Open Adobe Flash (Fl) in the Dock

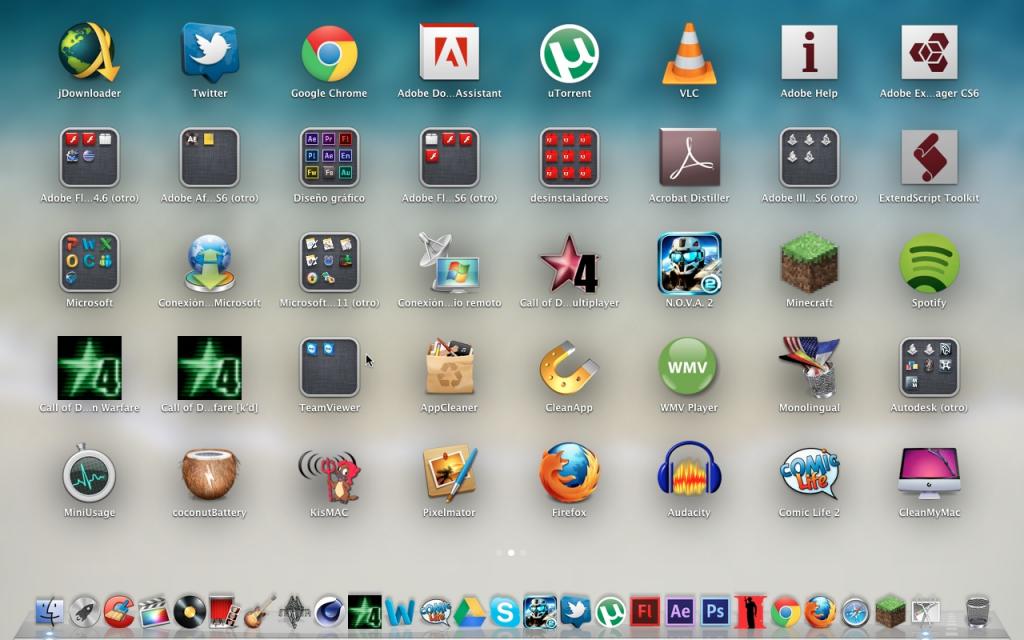(x=645, y=612)
